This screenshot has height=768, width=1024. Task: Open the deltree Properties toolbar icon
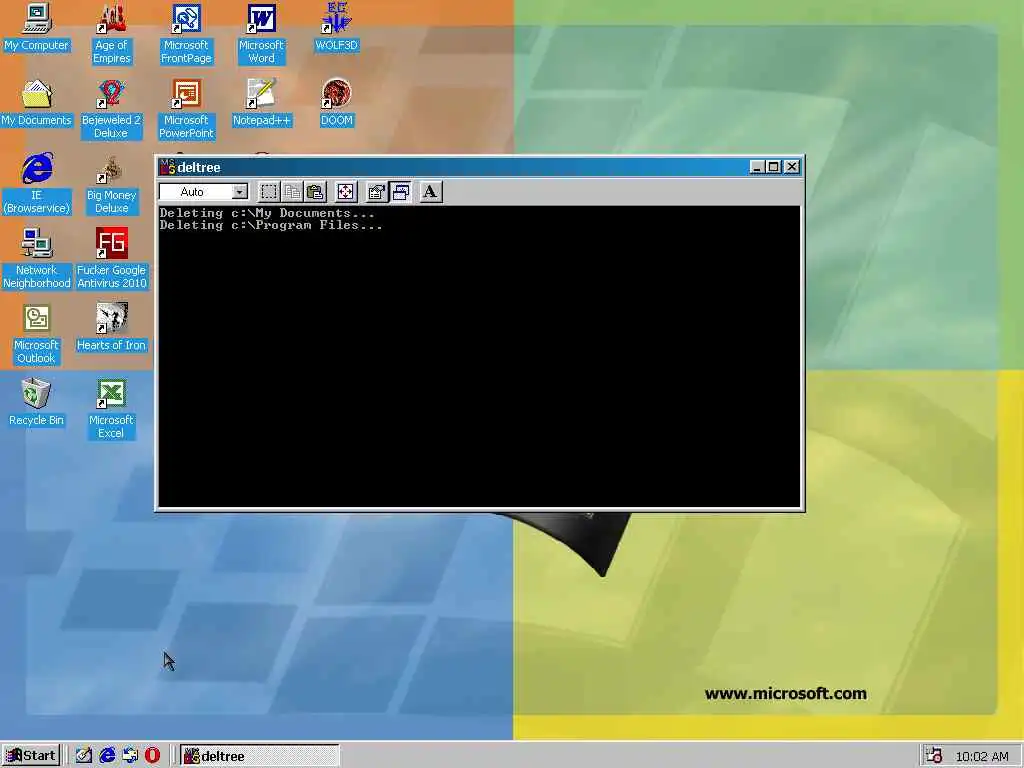pos(377,191)
